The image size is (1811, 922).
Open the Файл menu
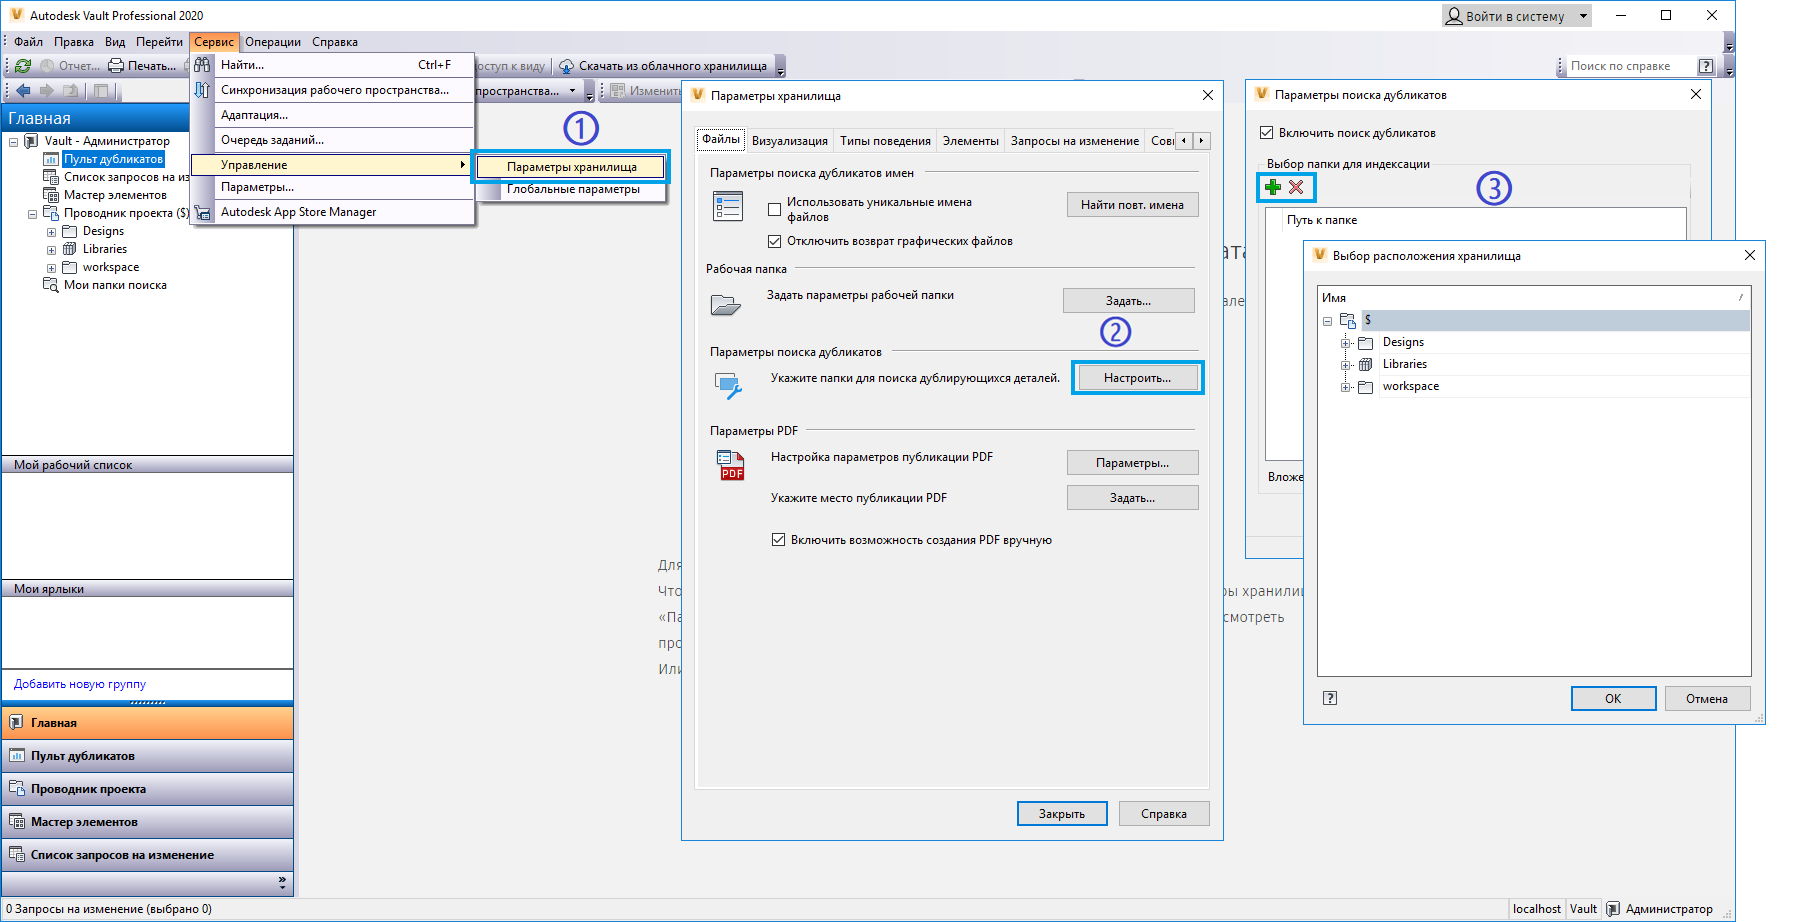pos(28,42)
